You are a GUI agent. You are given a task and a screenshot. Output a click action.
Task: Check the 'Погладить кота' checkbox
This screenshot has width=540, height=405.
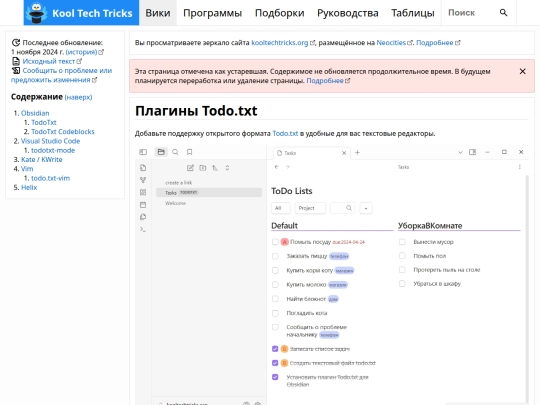275,313
